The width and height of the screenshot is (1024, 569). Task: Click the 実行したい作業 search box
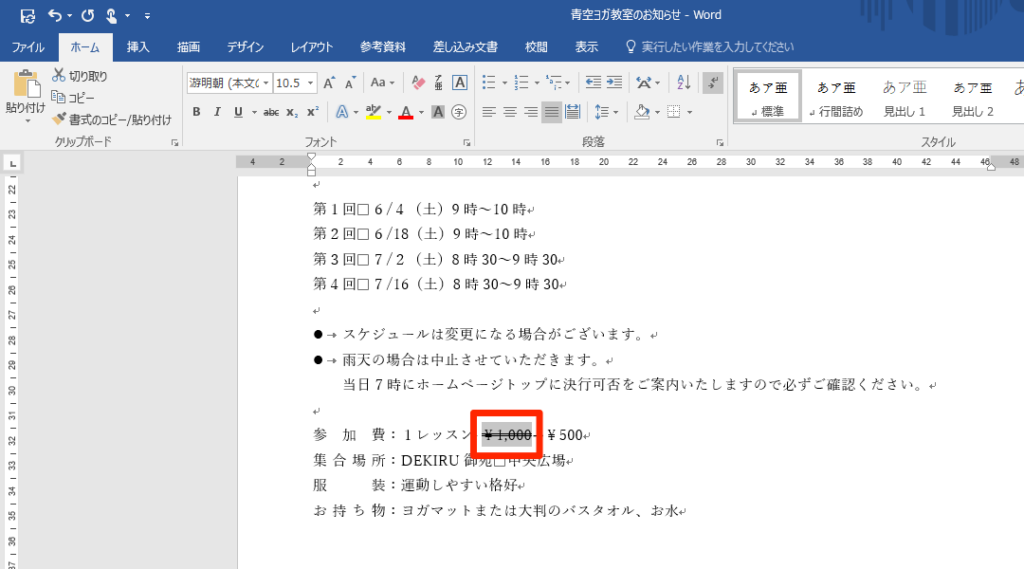[710, 47]
